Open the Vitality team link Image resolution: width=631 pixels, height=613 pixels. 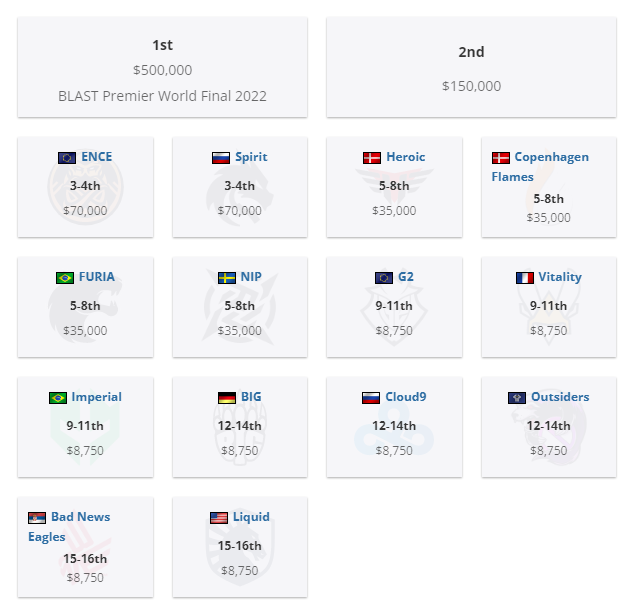coord(560,277)
